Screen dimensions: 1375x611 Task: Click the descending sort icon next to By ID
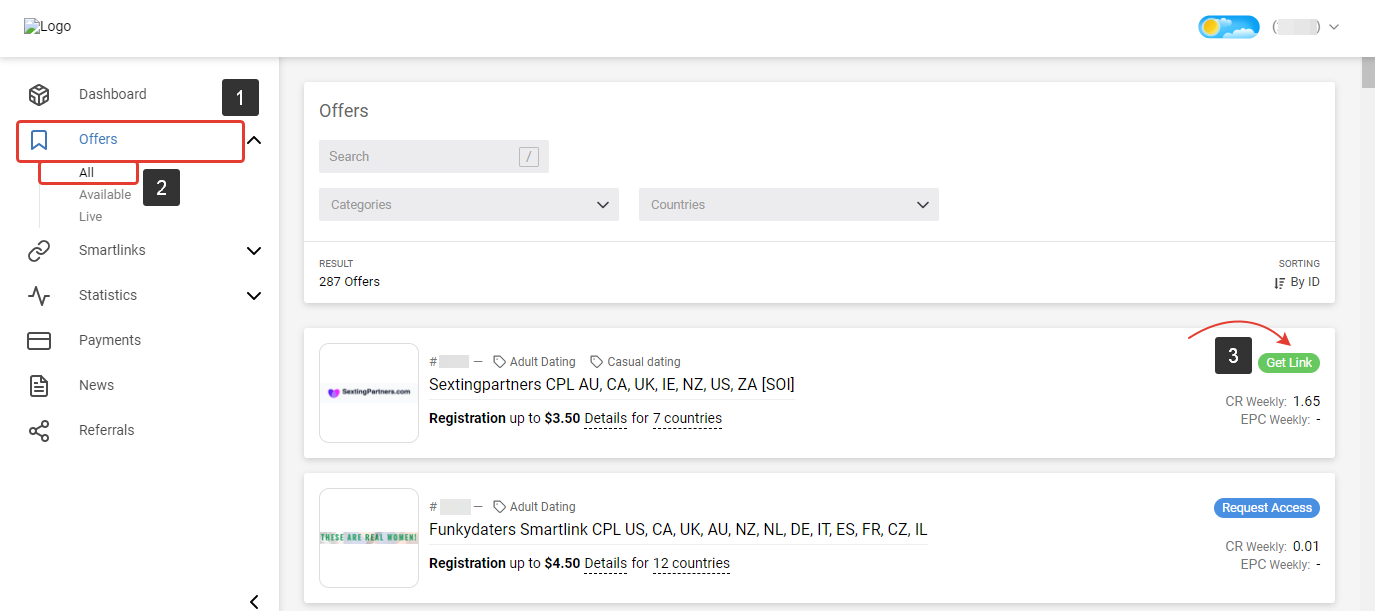pyautogui.click(x=1278, y=282)
